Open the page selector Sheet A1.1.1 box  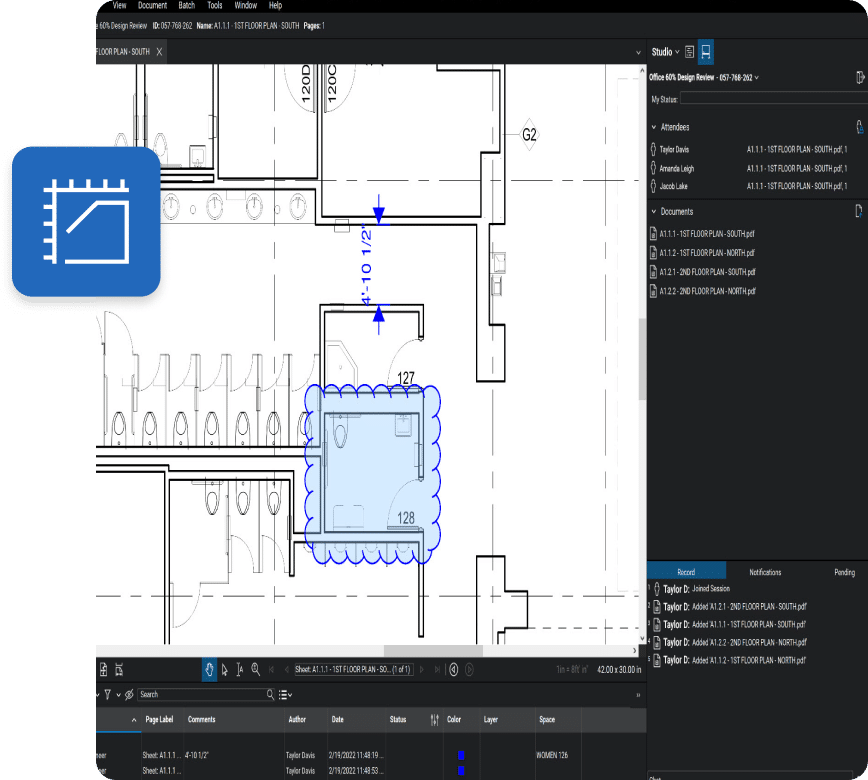354,670
